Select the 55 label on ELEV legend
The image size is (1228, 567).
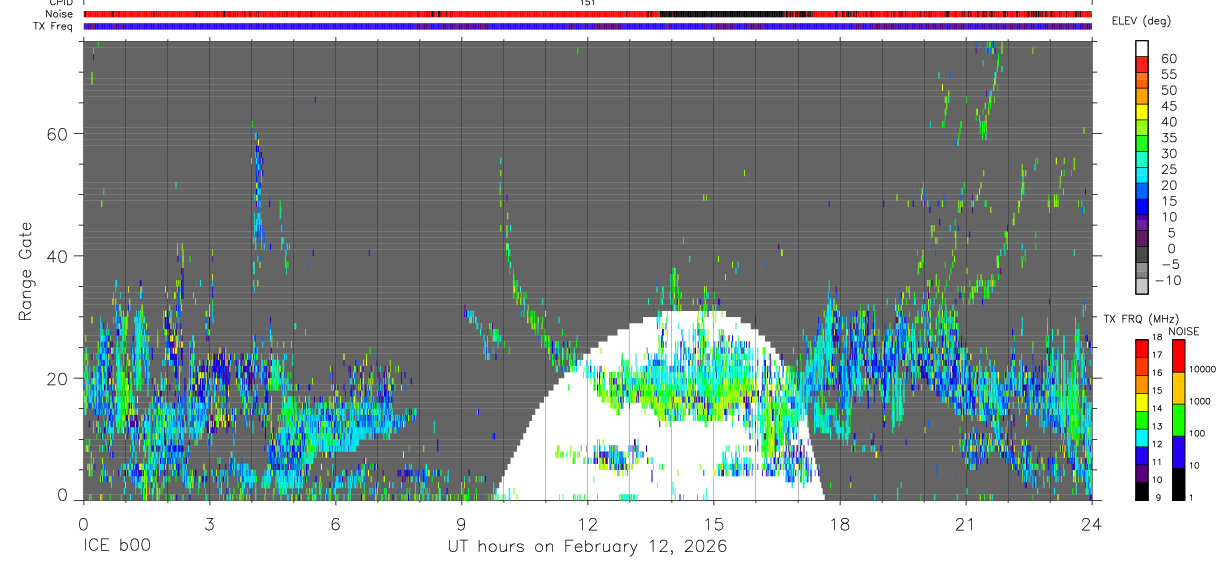[1168, 75]
